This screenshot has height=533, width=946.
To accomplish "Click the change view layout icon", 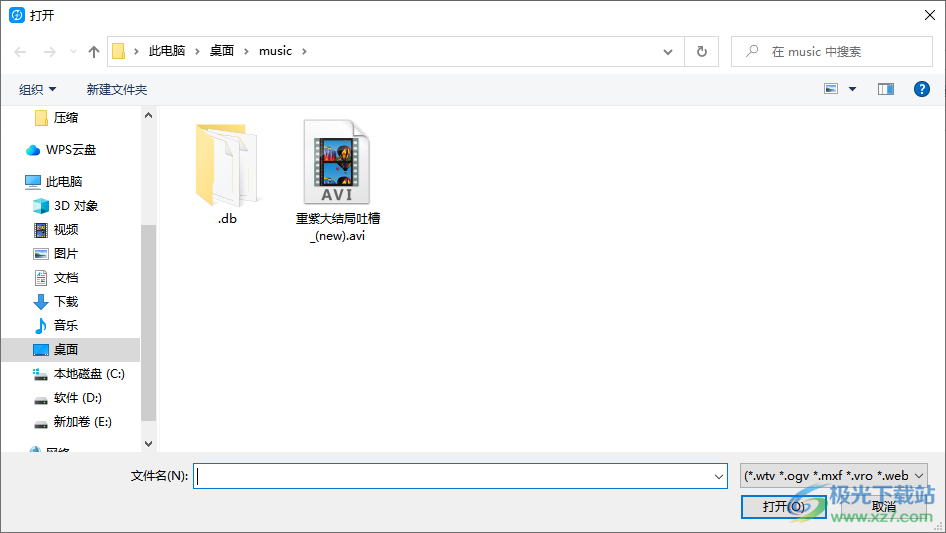I will tap(831, 89).
